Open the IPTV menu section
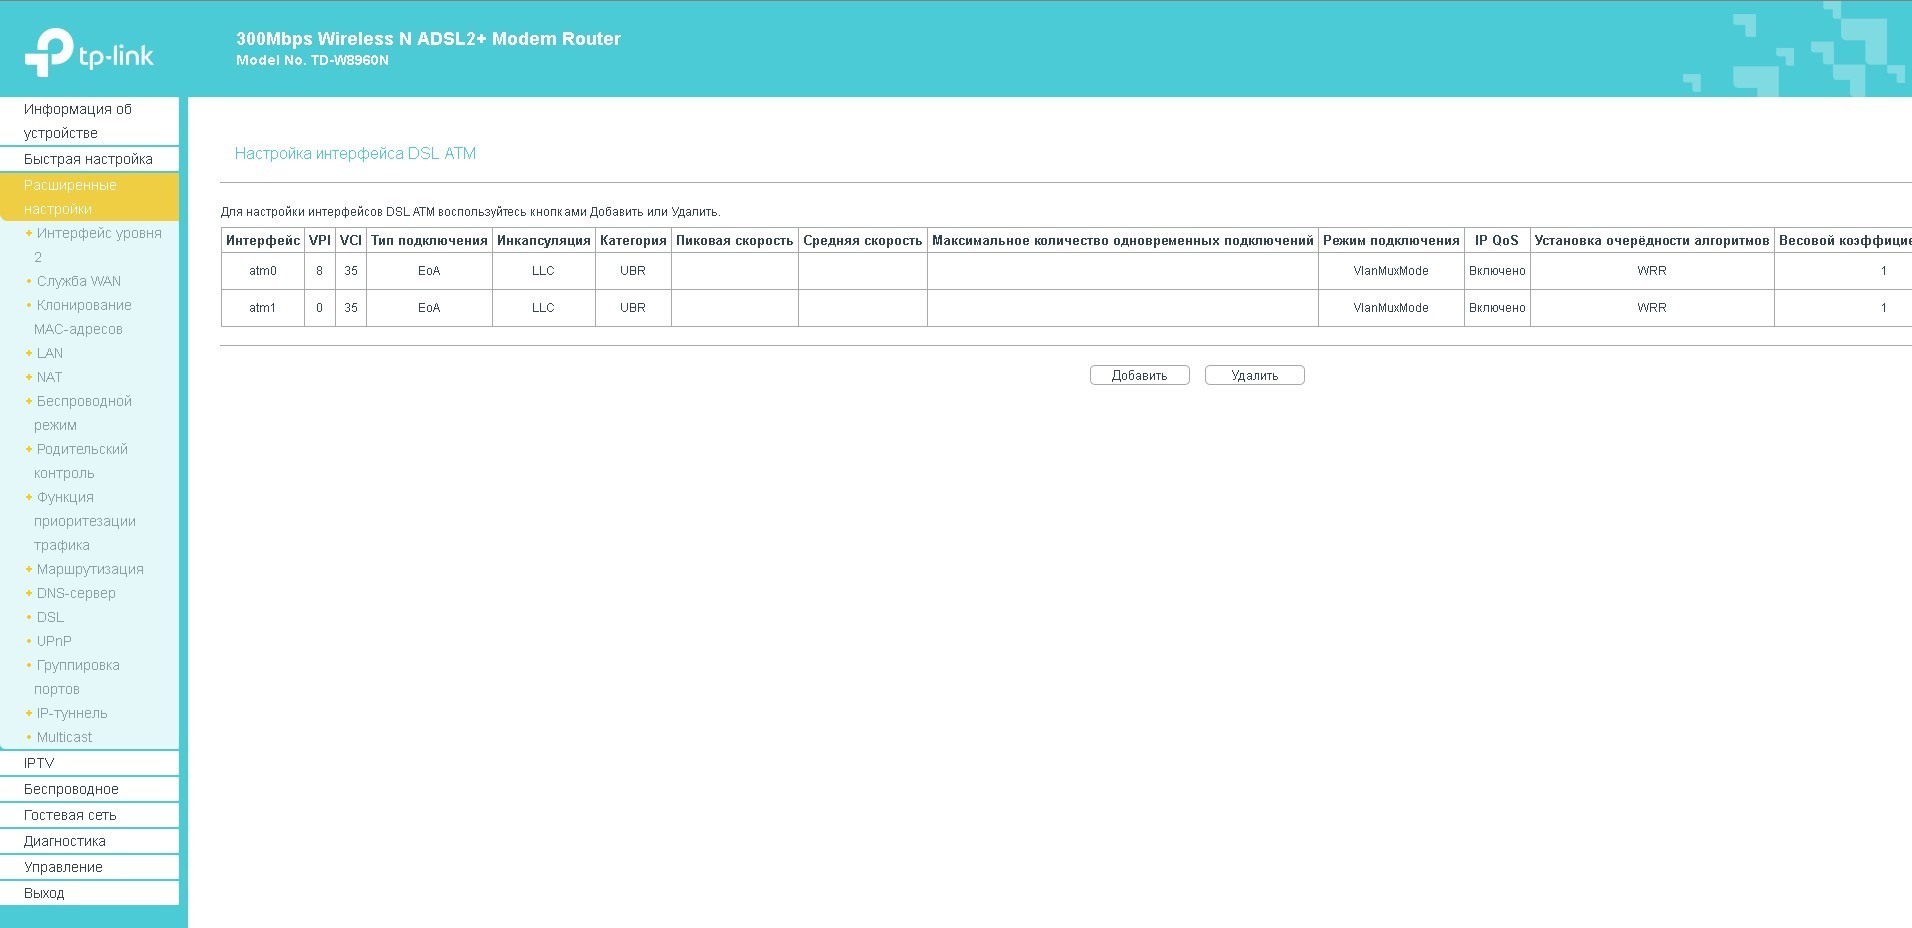The image size is (1912, 928). 39,763
